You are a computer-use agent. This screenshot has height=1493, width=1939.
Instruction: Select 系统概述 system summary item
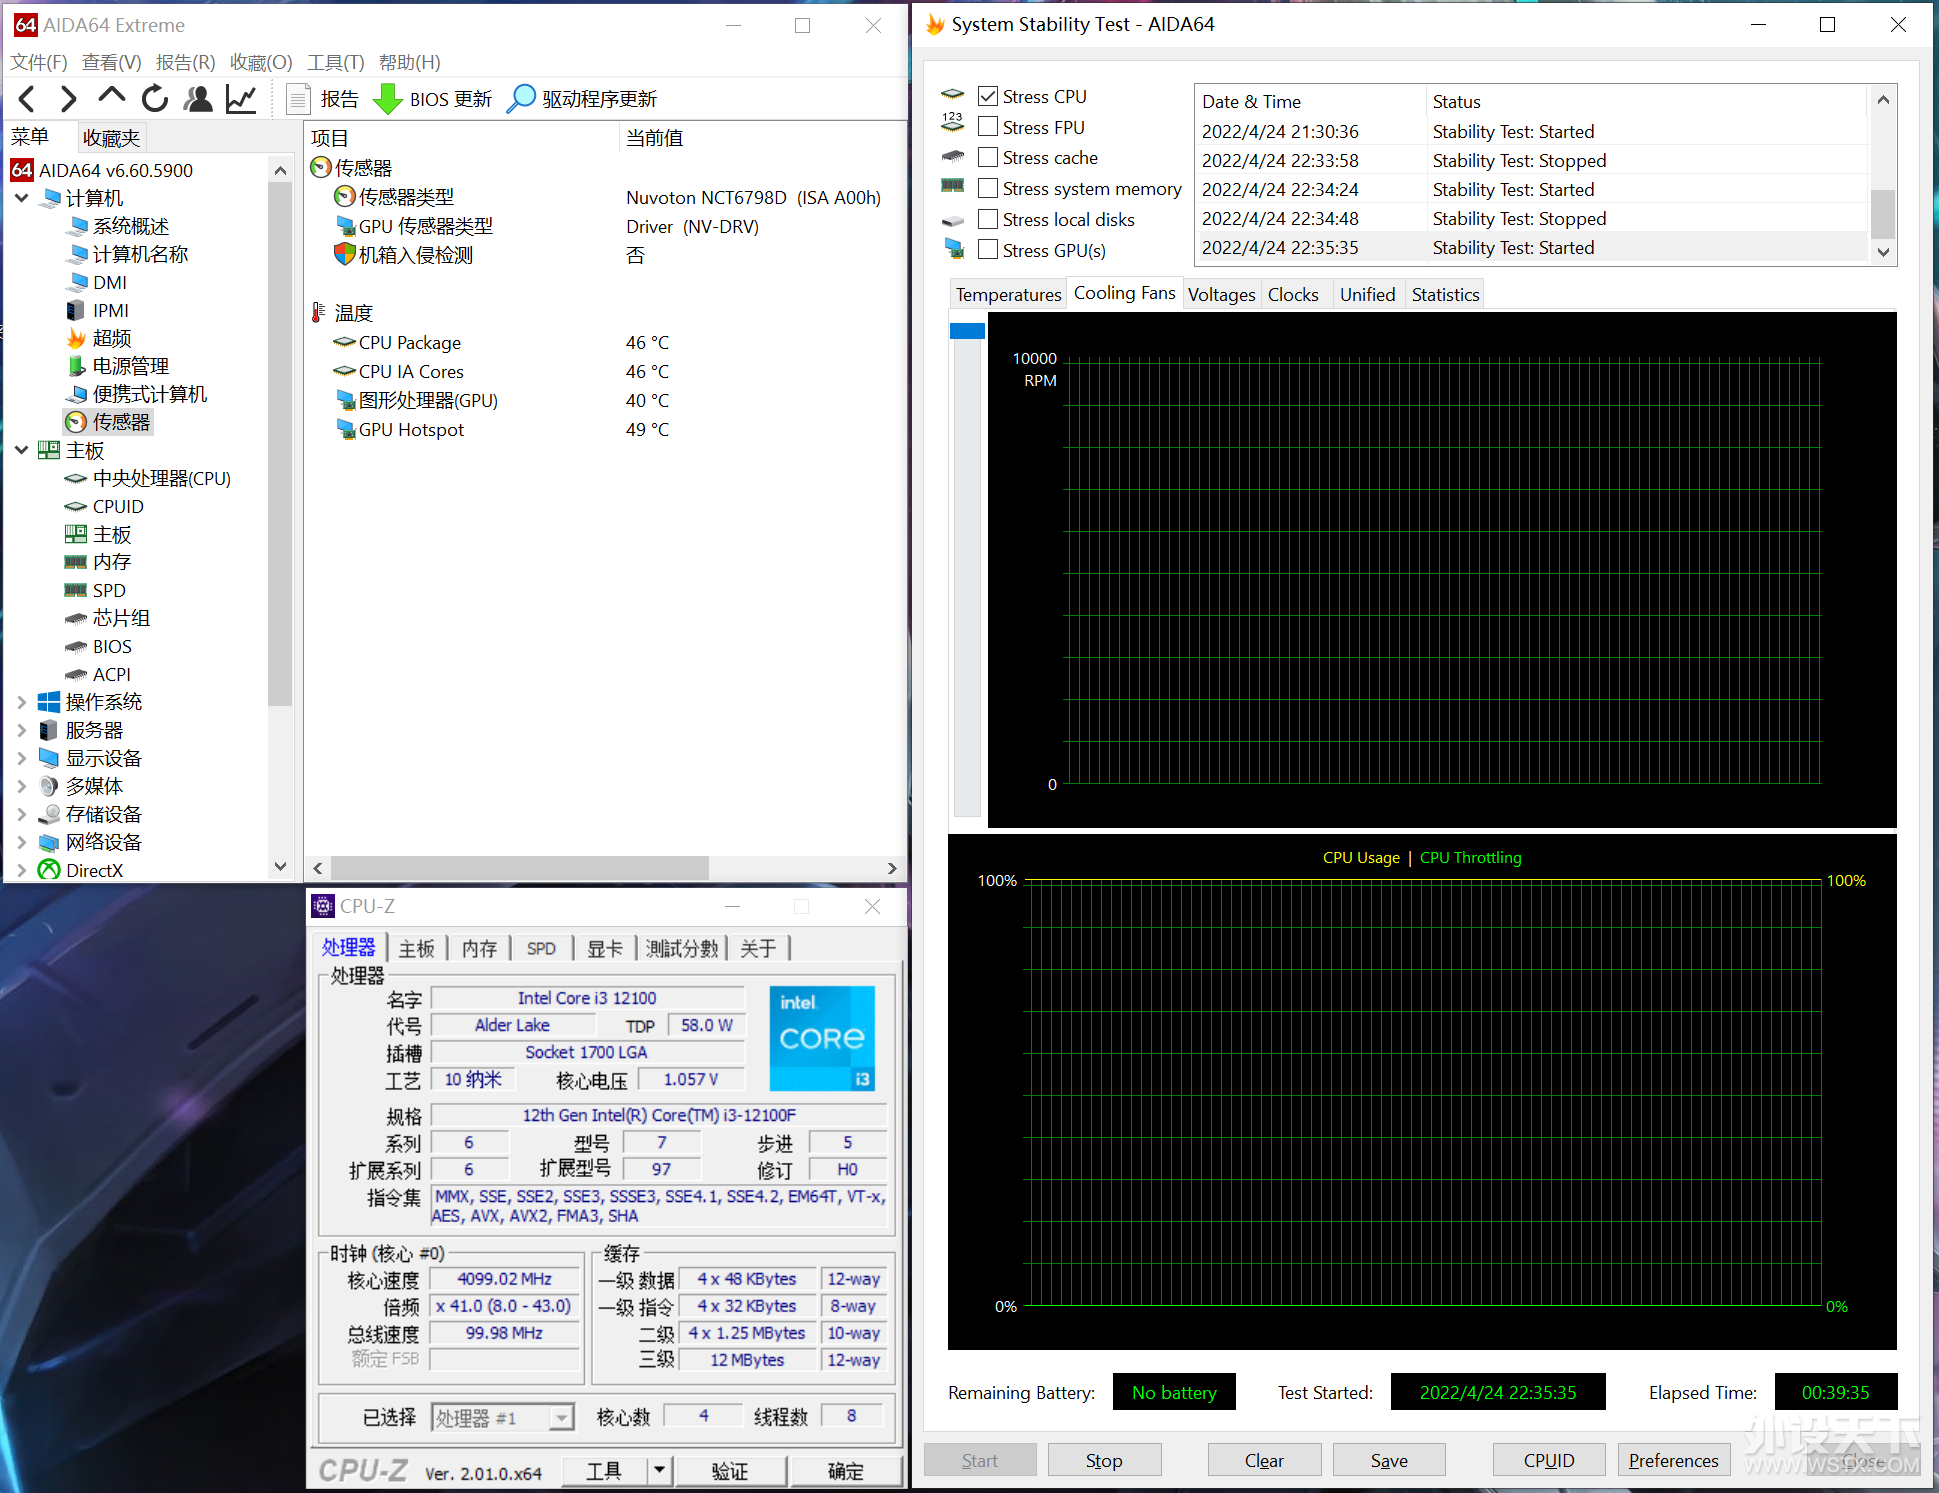click(118, 226)
